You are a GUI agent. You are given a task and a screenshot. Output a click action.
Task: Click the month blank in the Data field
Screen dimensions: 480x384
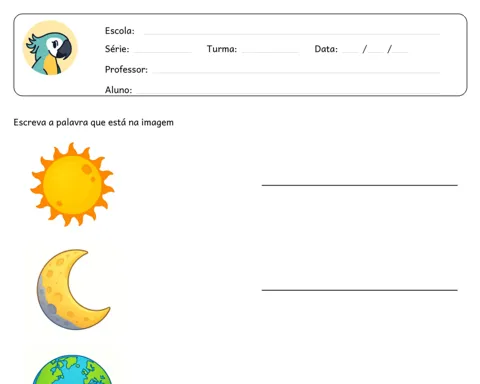(376, 52)
